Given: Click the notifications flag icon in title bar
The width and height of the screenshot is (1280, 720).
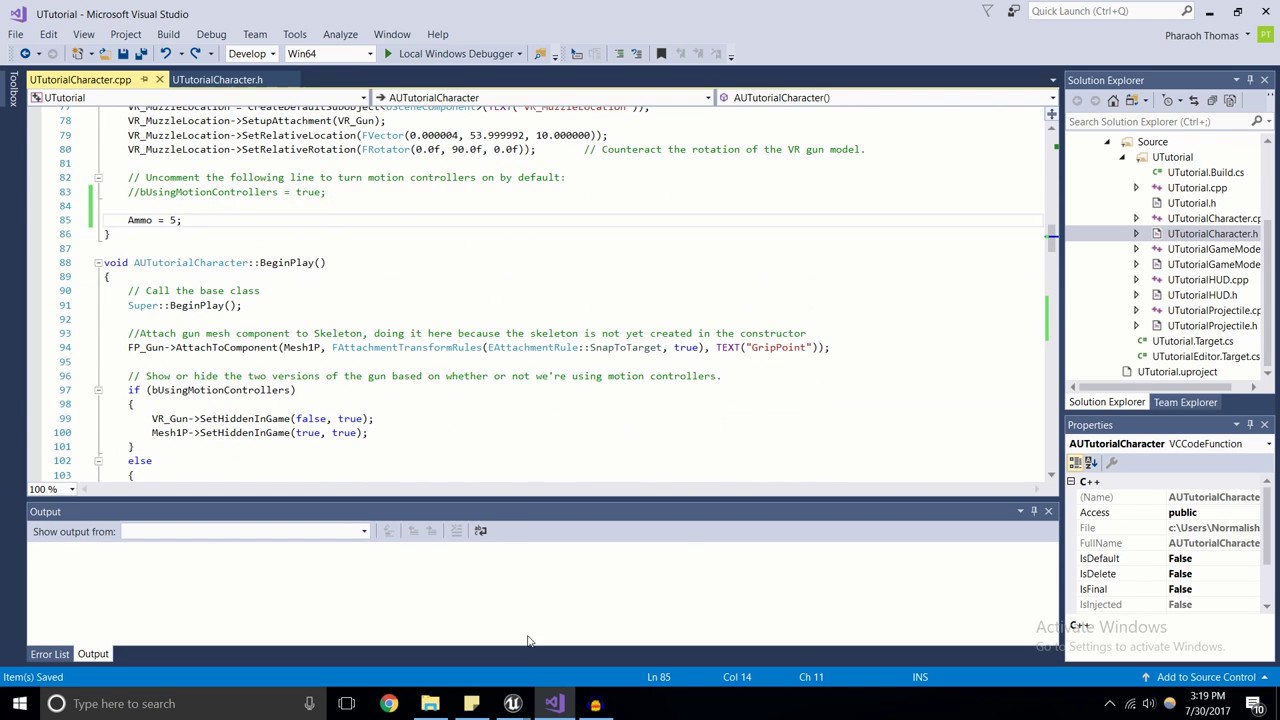Looking at the screenshot, I should click(x=987, y=12).
